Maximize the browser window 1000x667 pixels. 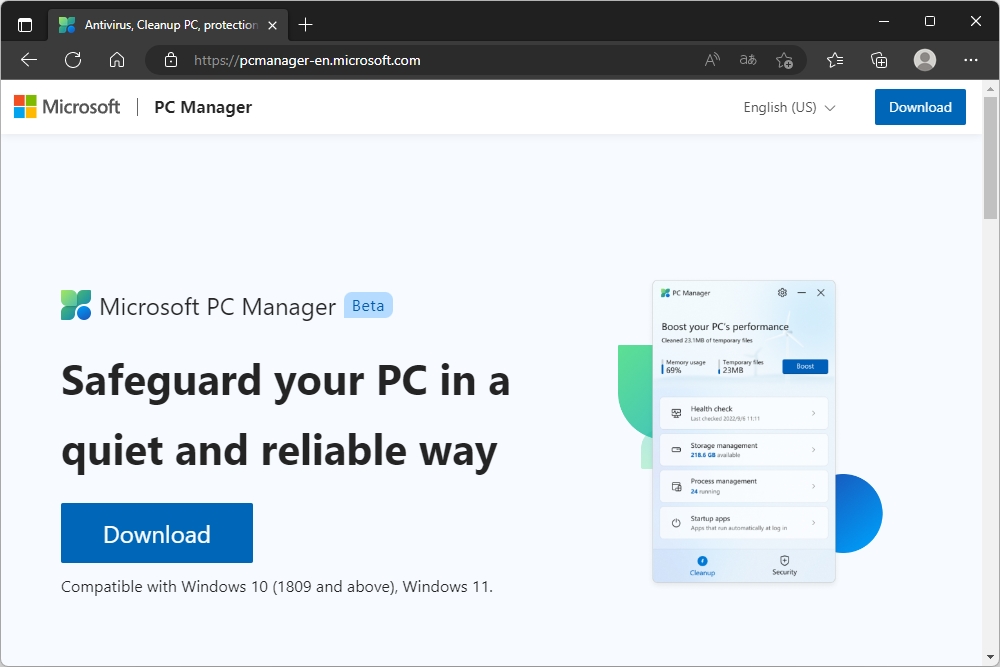tap(930, 21)
